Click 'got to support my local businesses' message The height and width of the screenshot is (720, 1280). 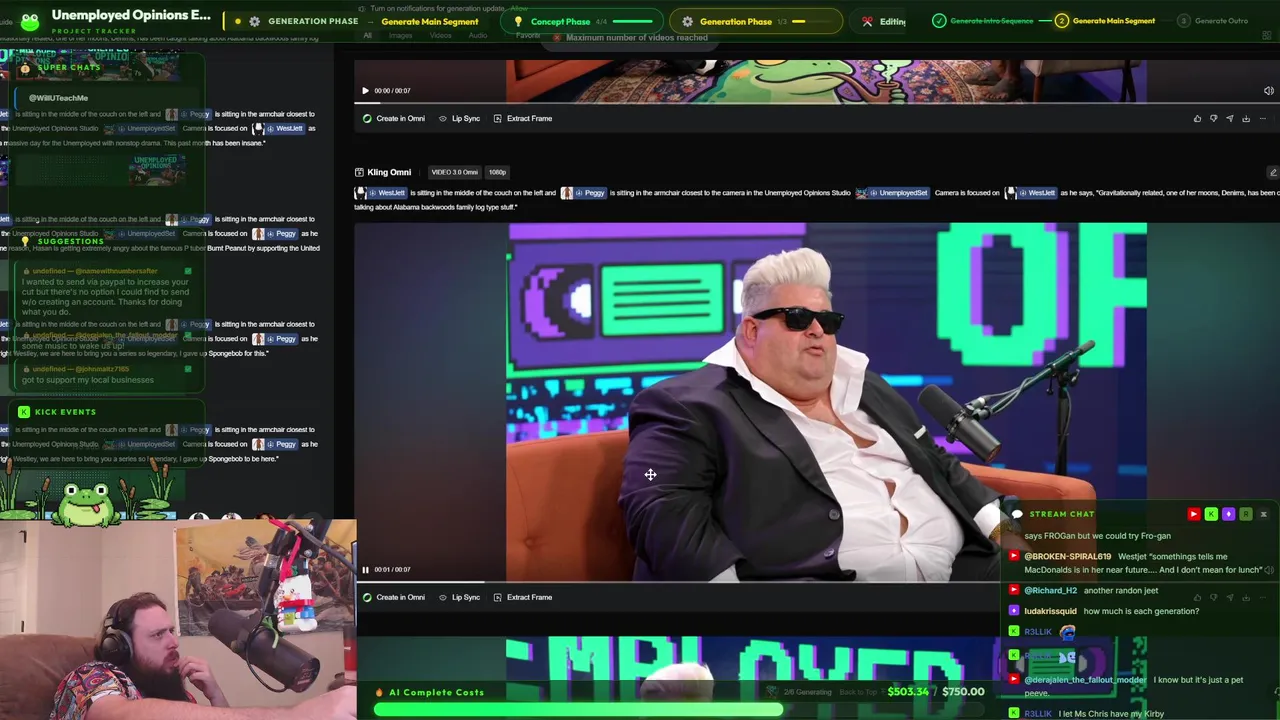pos(88,380)
